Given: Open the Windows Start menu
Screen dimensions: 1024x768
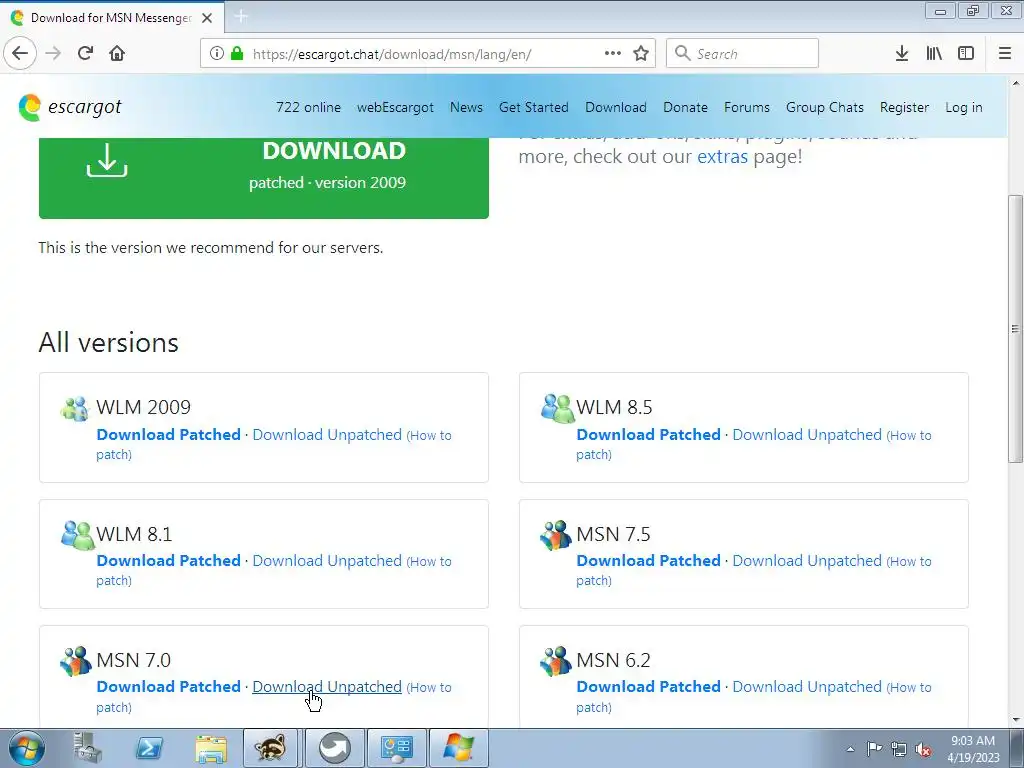Looking at the screenshot, I should 26,748.
